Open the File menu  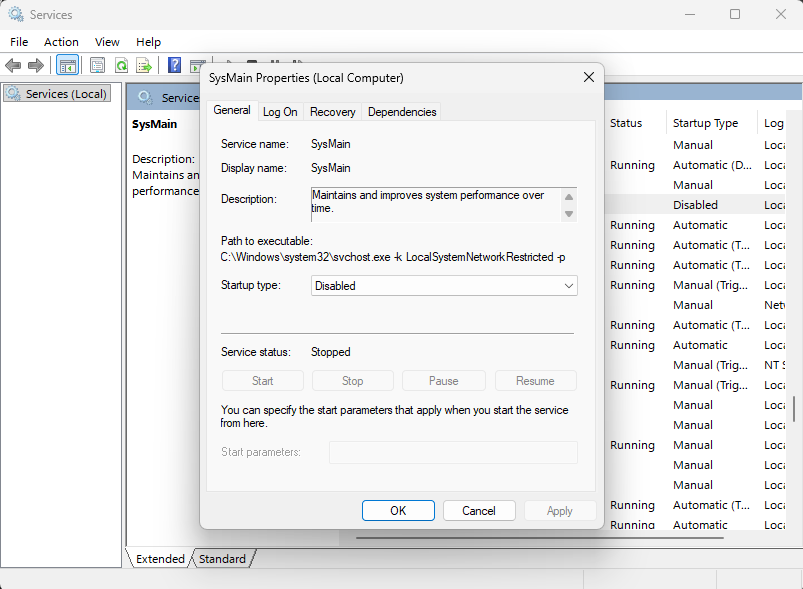[x=19, y=42]
